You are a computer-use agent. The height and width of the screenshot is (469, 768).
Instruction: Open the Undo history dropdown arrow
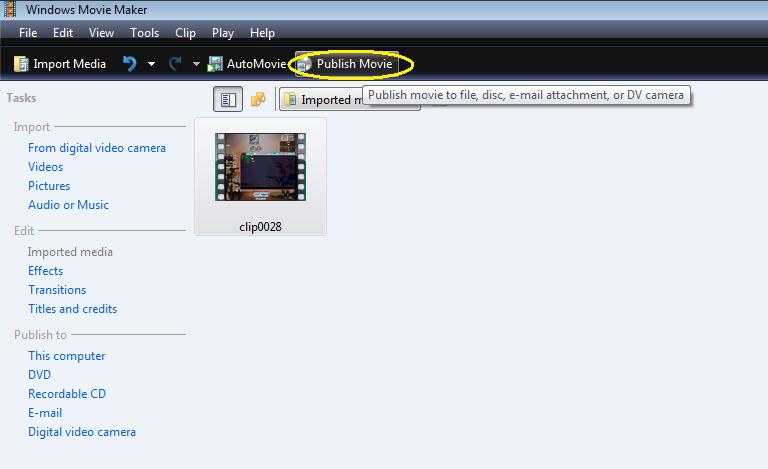[152, 64]
